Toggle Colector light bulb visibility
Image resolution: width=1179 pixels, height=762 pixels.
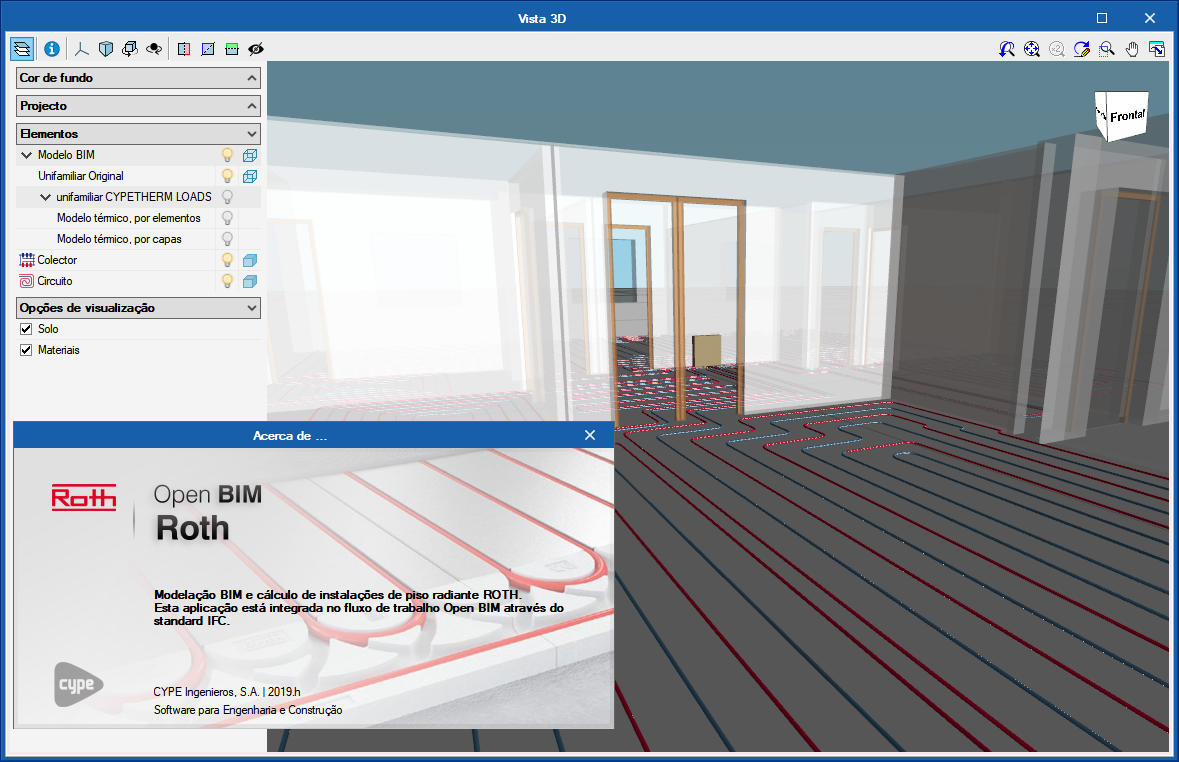coord(227,260)
